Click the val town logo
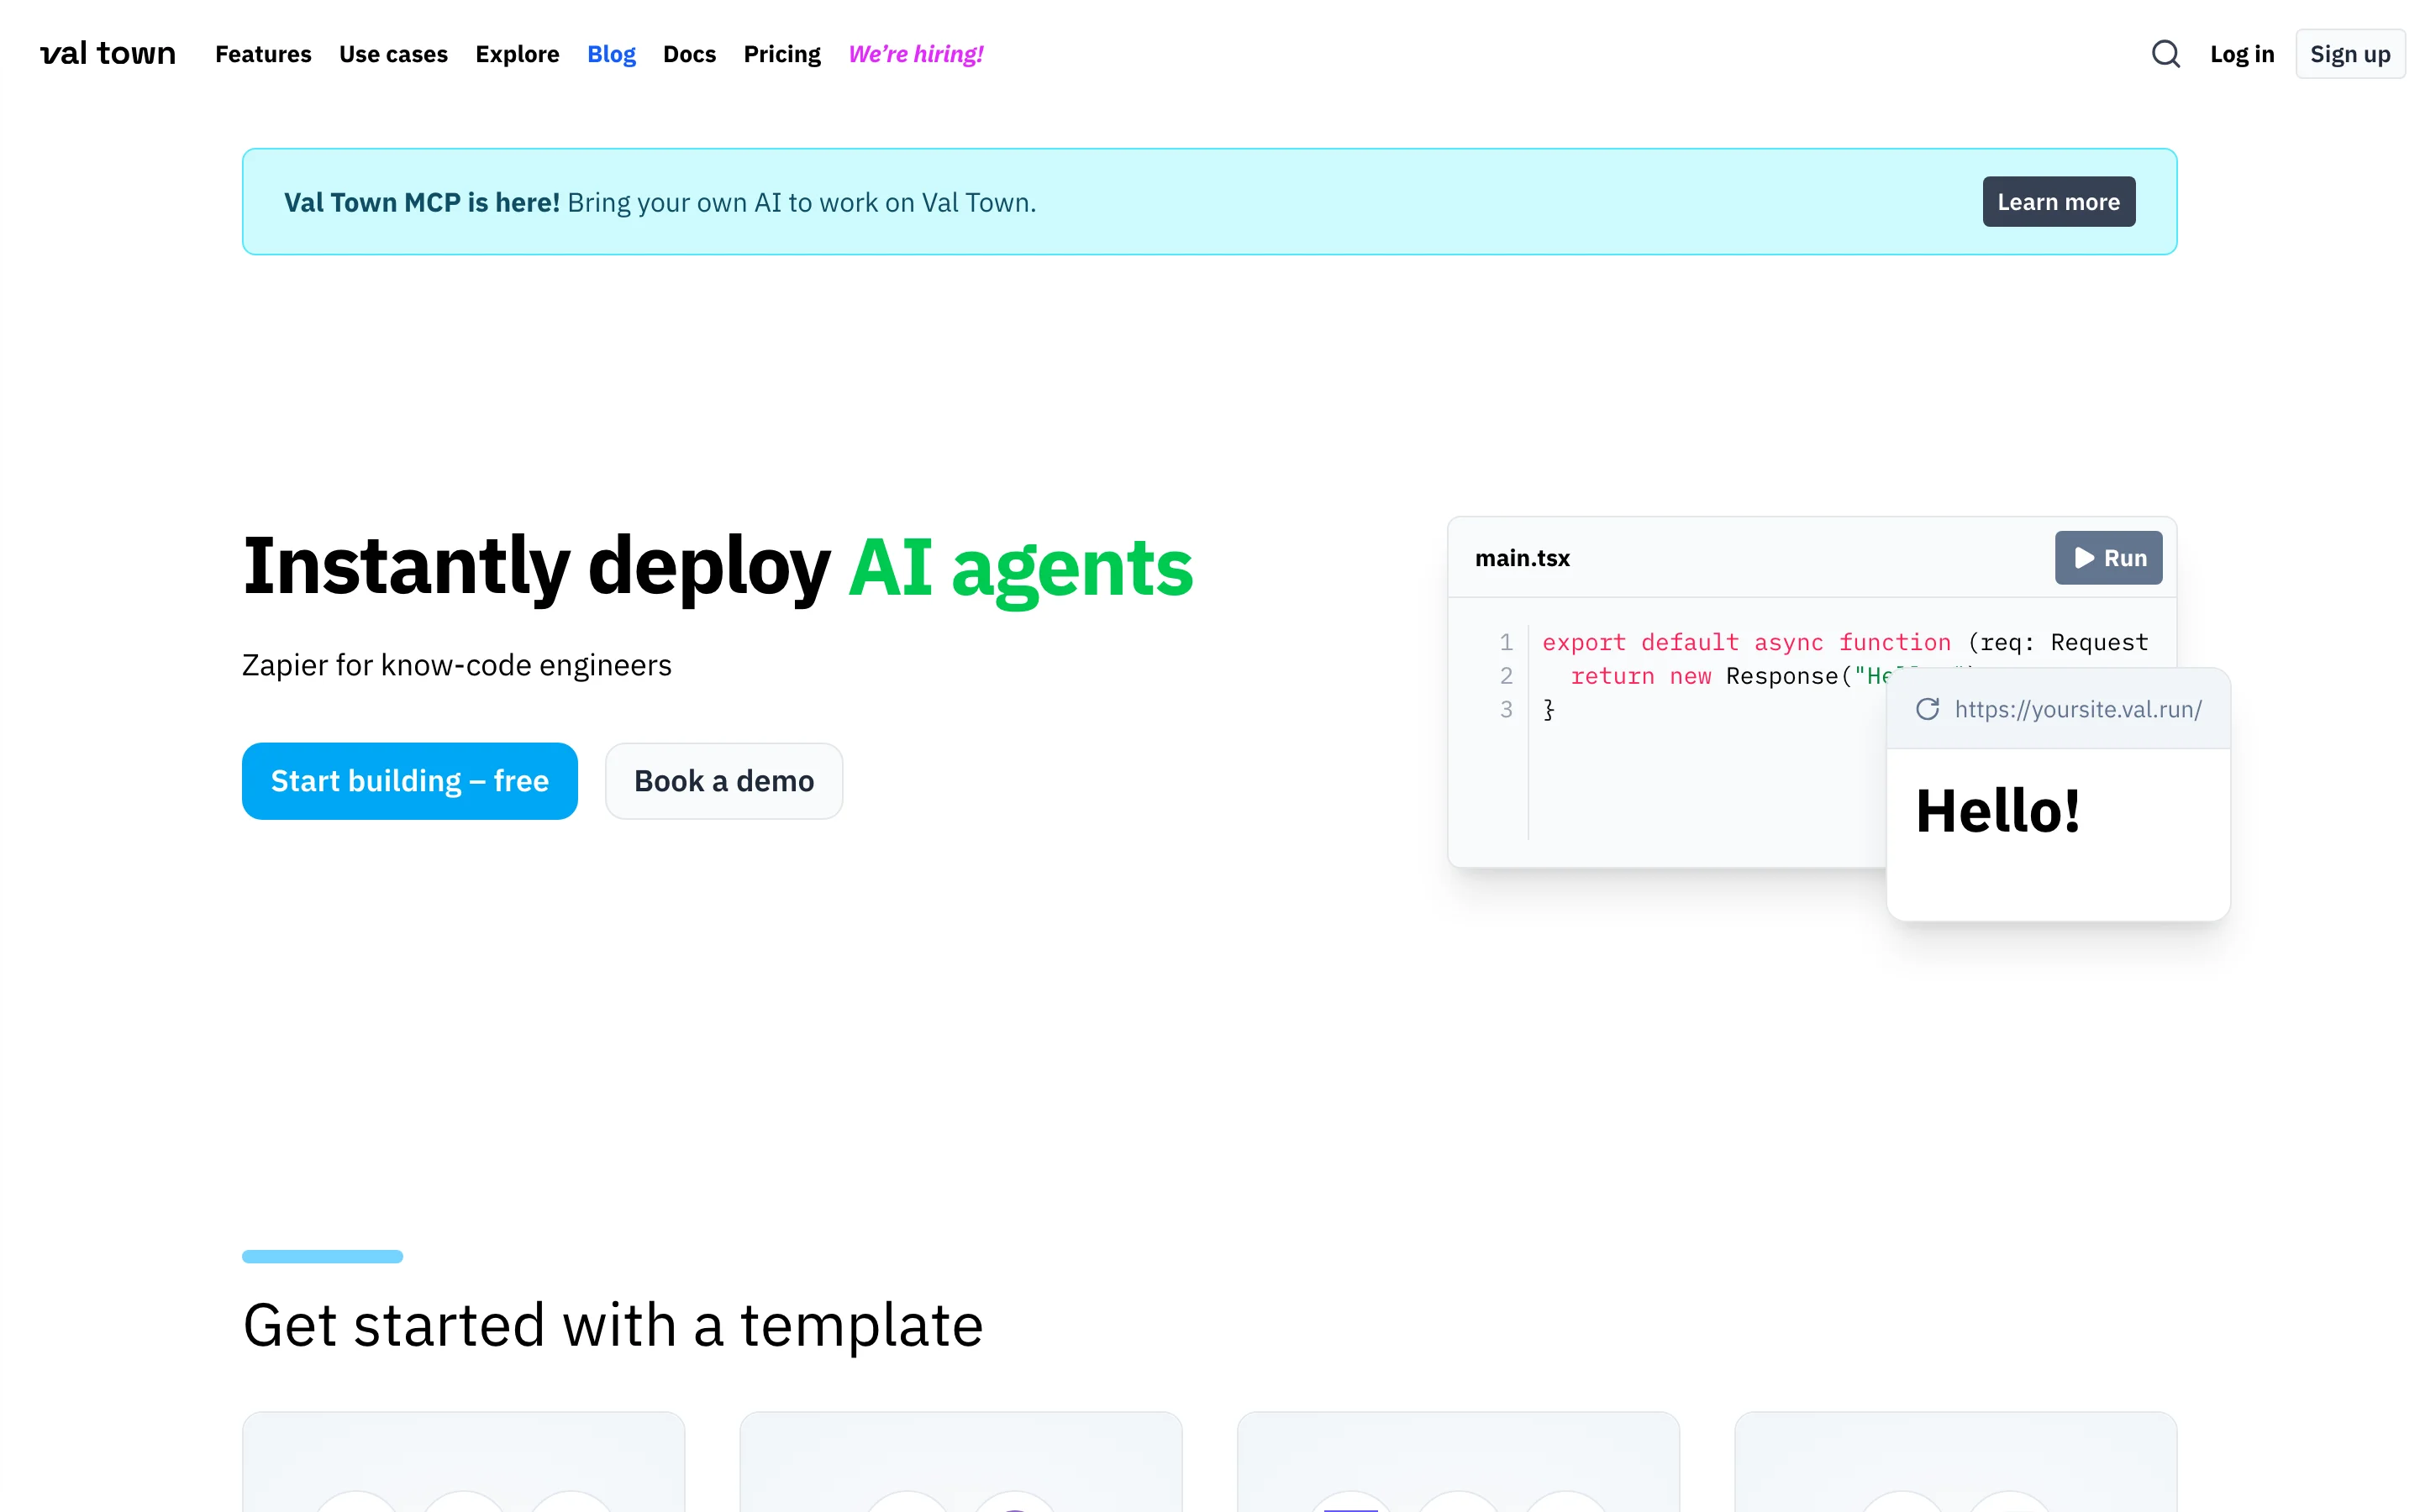 (108, 54)
